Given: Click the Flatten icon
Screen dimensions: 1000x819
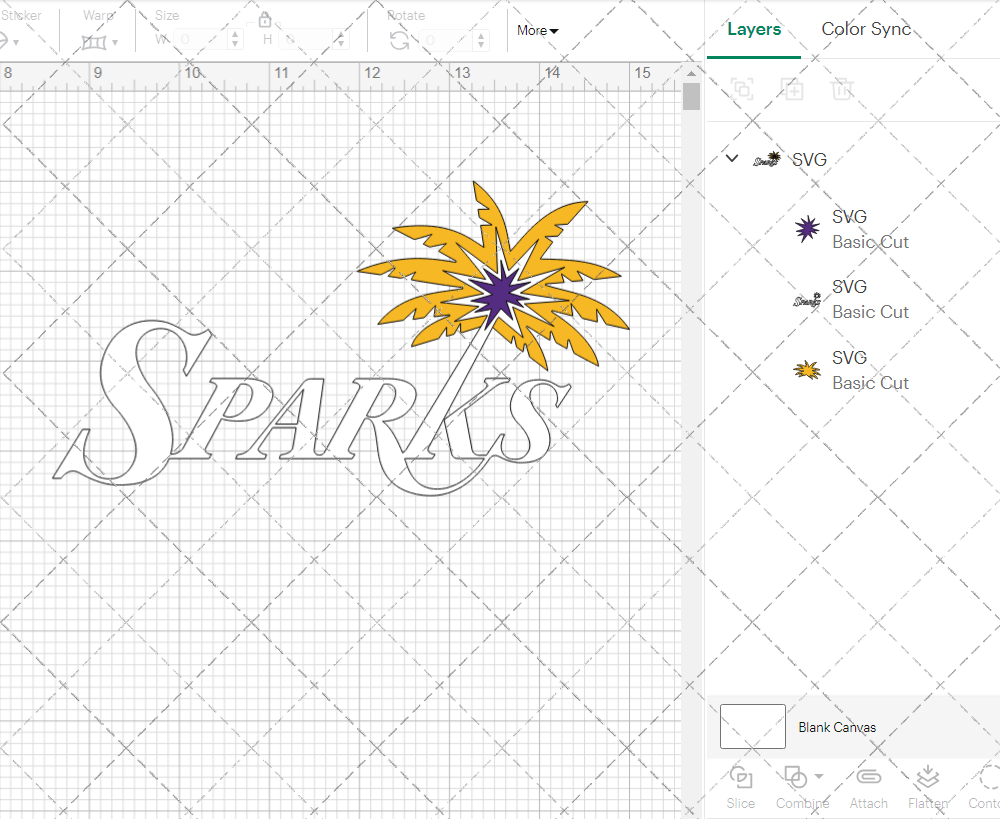Looking at the screenshot, I should [x=927, y=778].
